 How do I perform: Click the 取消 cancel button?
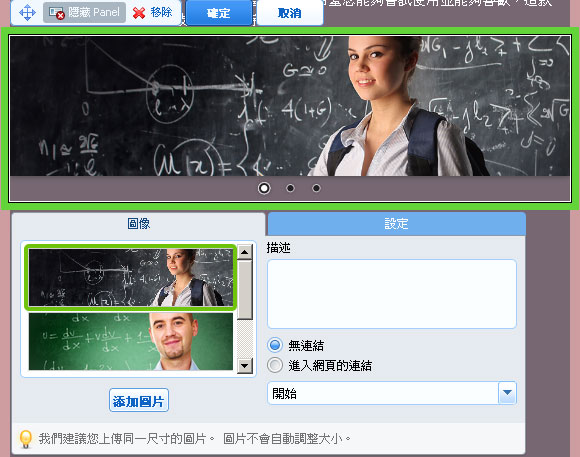(290, 13)
